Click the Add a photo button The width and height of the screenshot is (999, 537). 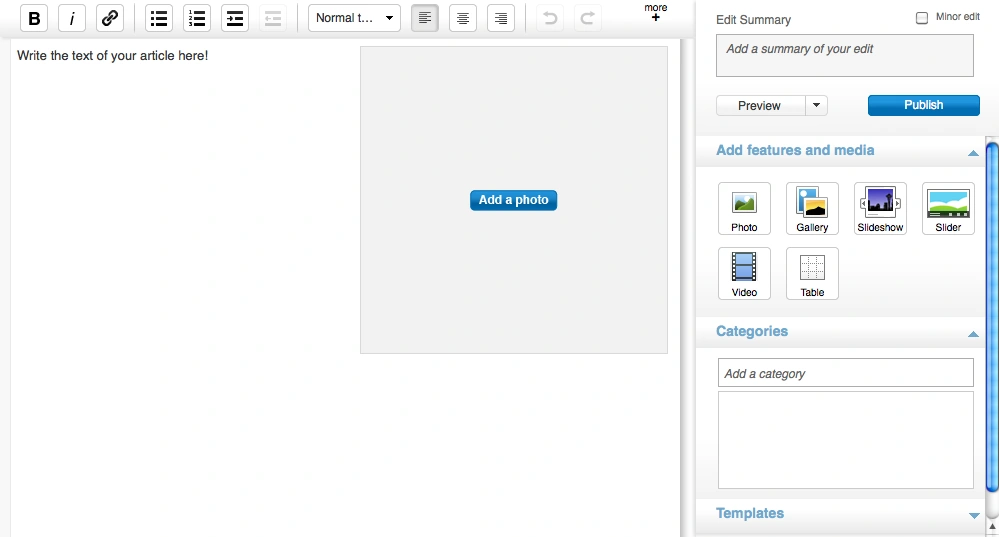click(513, 200)
